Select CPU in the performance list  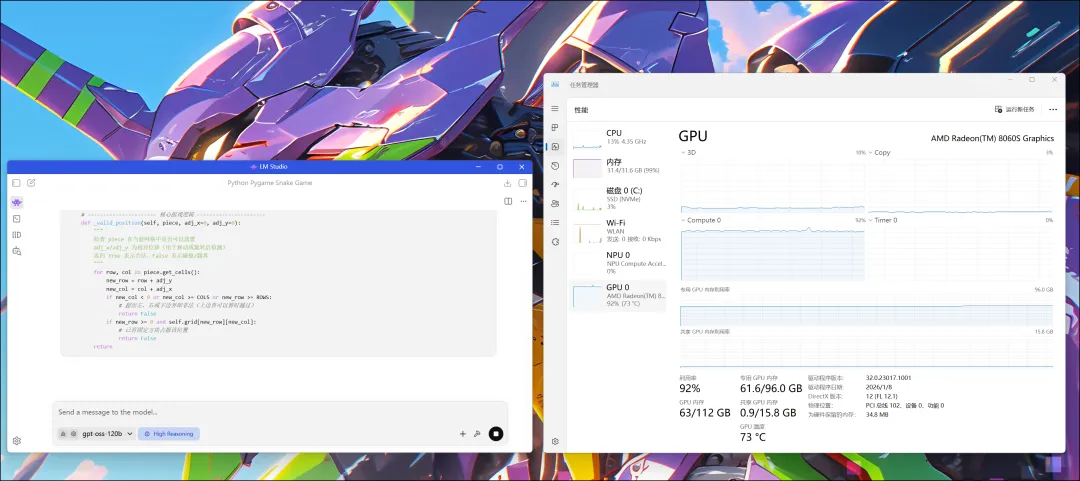[618, 137]
